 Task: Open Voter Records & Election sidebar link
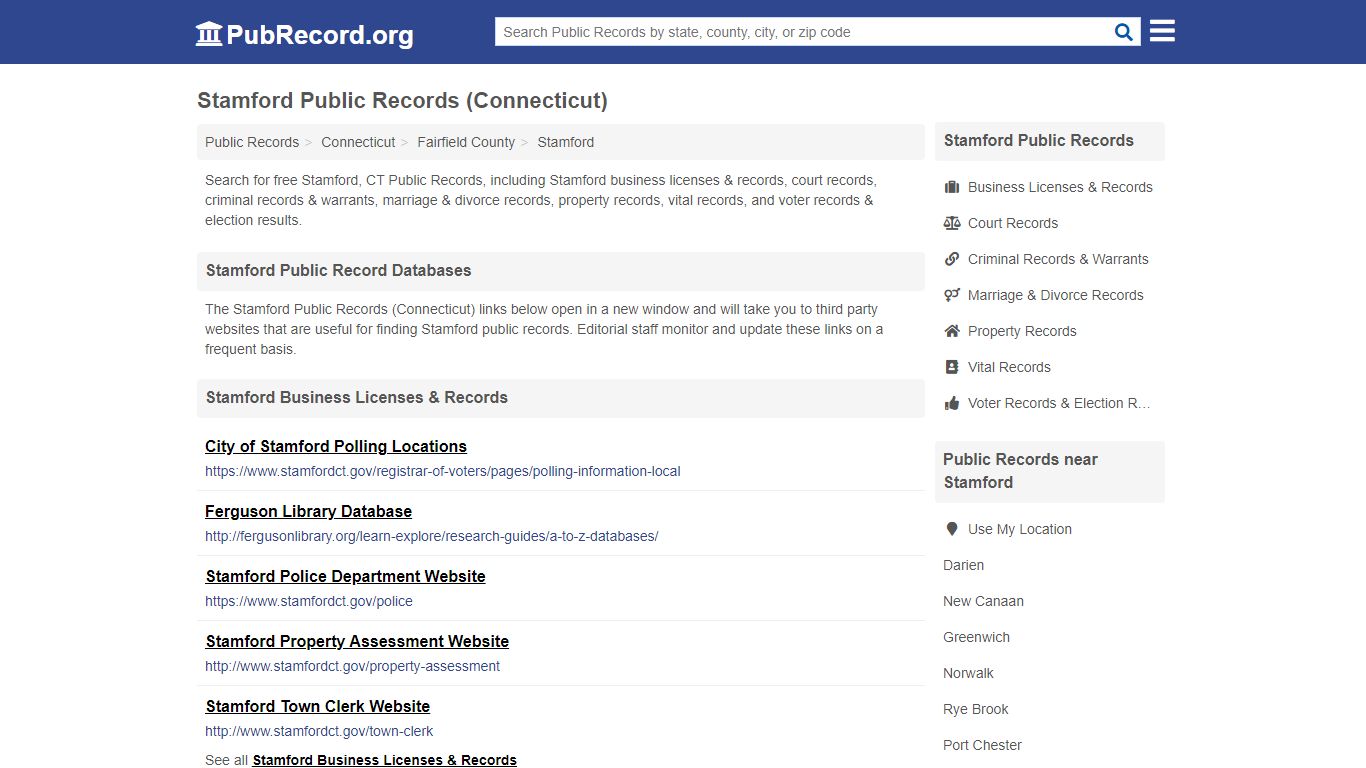point(1060,403)
